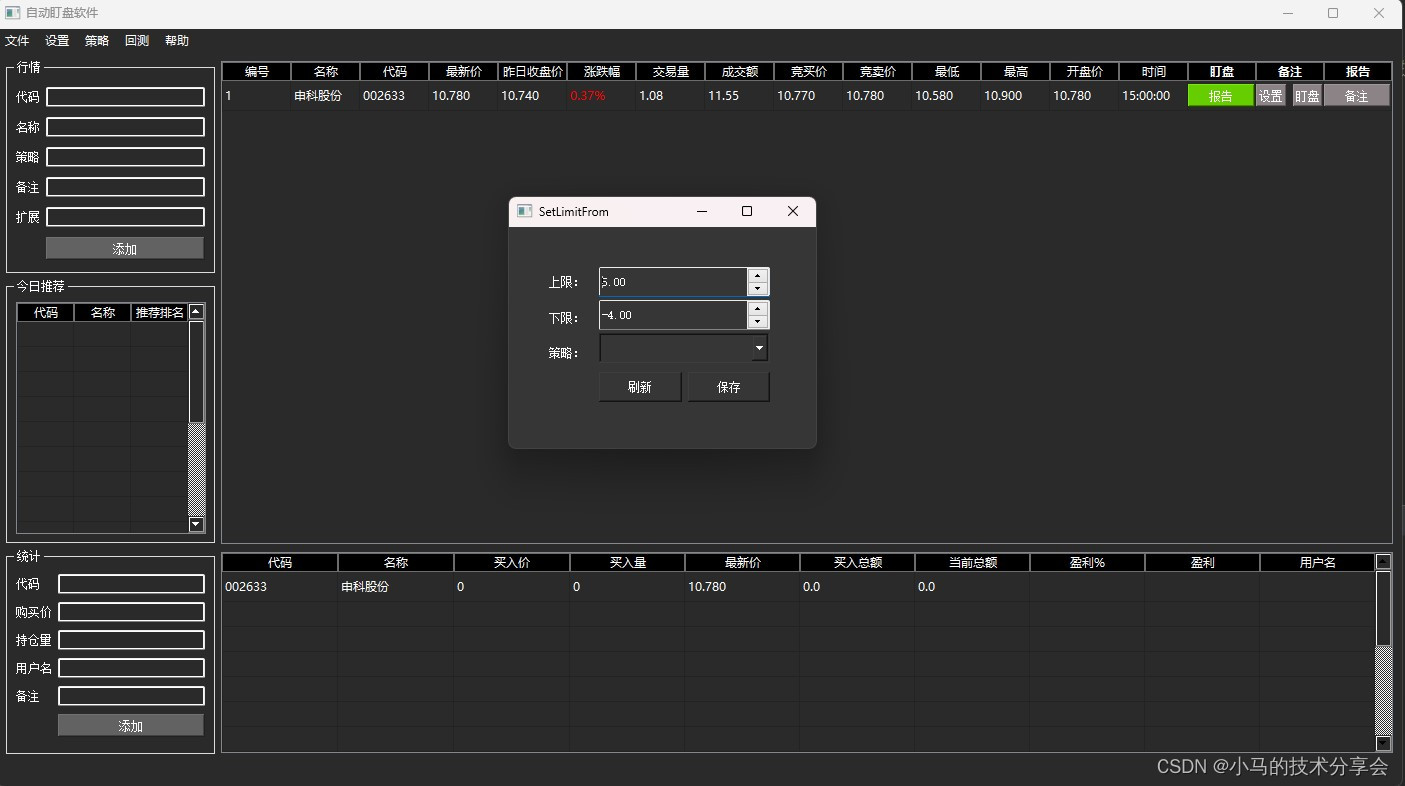Screen dimensions: 1405x786
Task: Click the 代码 input in 统计 panel
Action: [131, 584]
